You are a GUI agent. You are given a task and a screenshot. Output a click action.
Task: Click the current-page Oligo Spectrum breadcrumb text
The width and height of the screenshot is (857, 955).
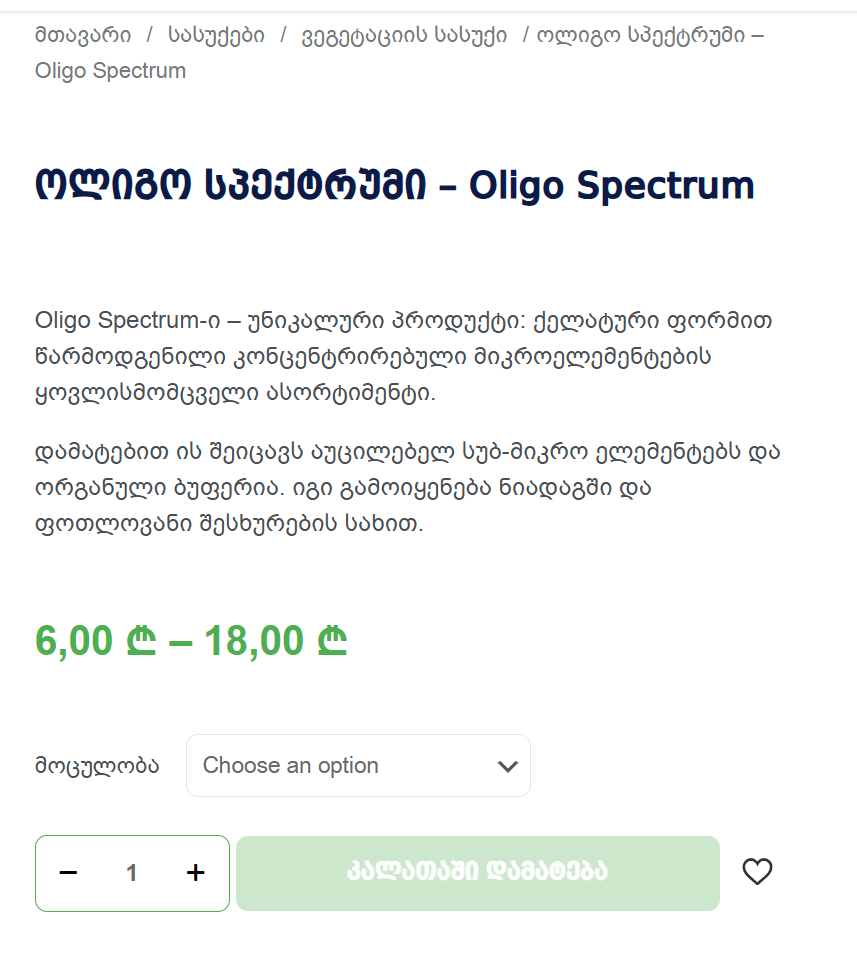coord(110,70)
